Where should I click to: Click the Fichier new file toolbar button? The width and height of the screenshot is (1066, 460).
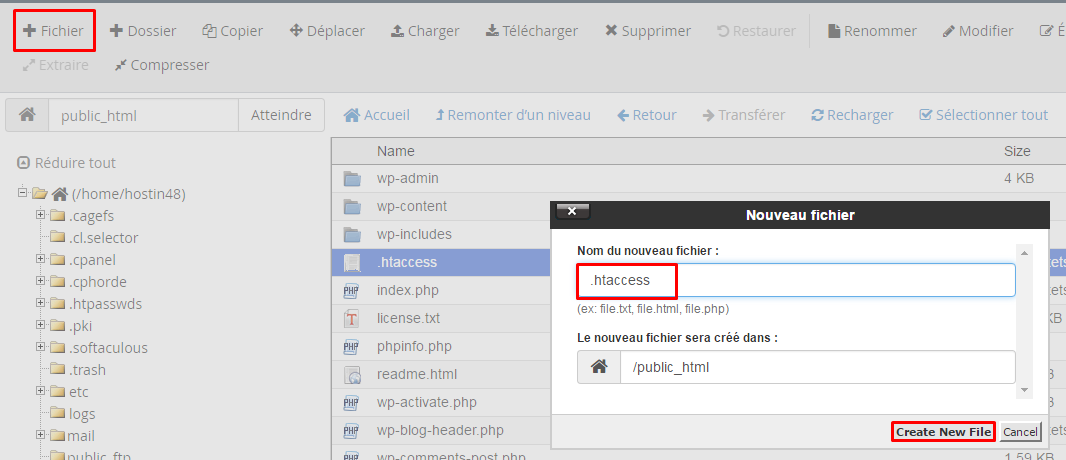tap(54, 31)
